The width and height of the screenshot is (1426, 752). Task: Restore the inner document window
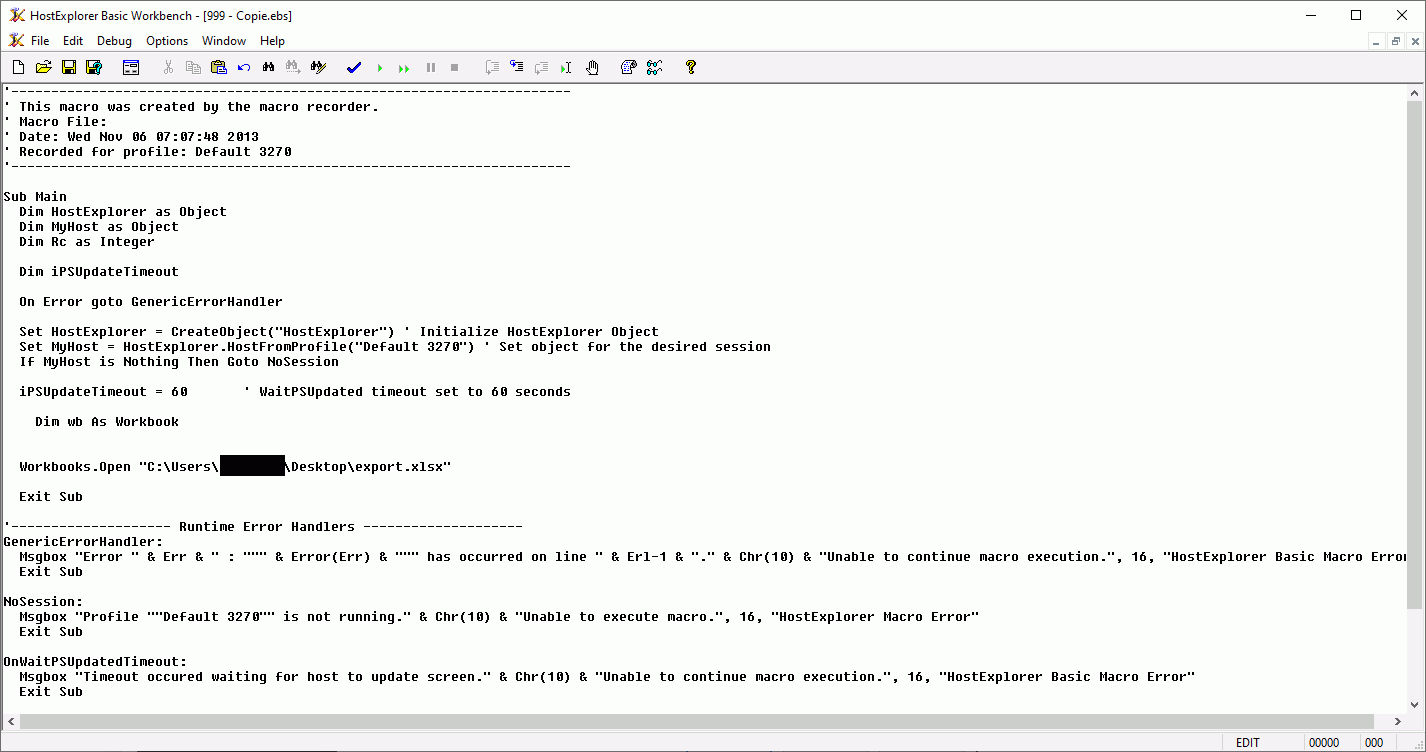point(1395,41)
